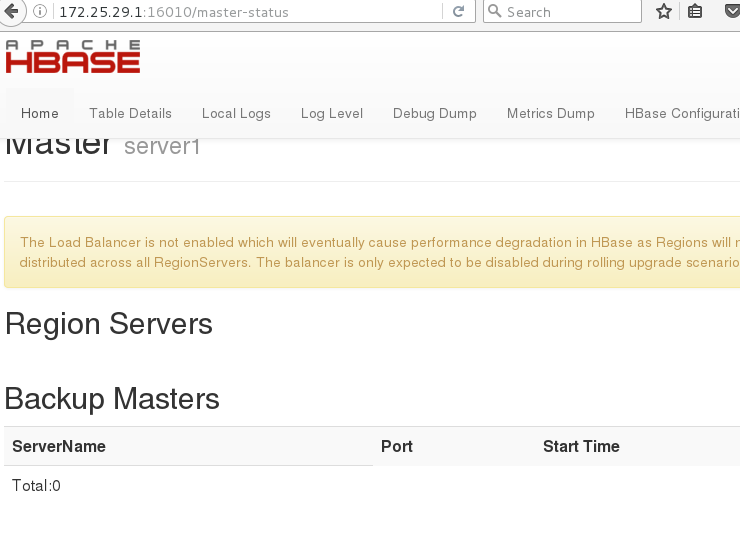740x549 pixels.
Task: Click the 'Total:0' table cell
Action: (36, 485)
